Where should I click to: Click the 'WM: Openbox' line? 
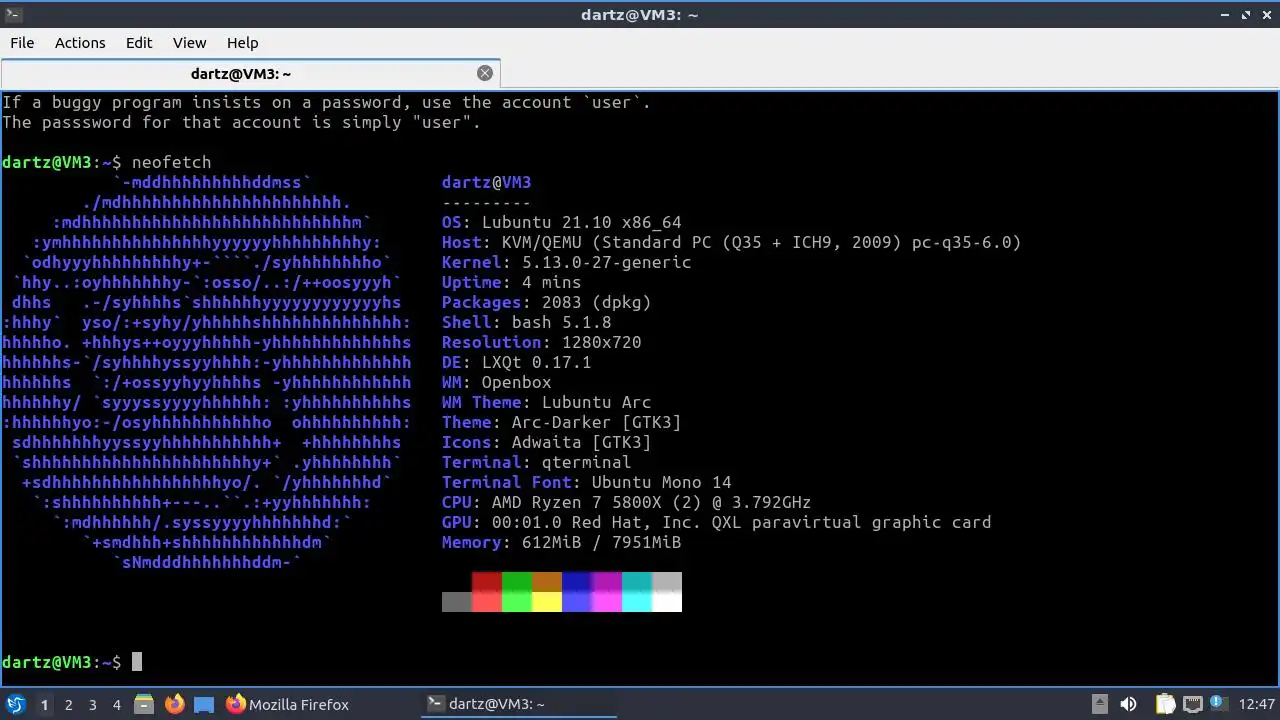497,382
